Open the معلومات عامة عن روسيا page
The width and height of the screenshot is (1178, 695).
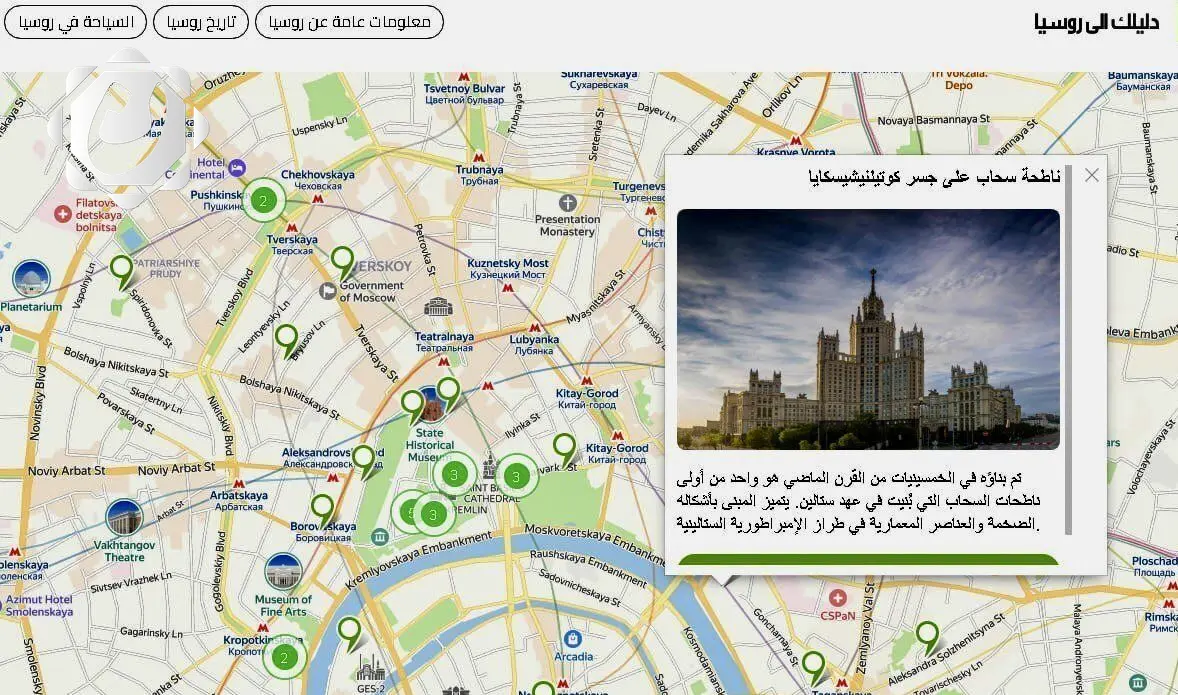(349, 22)
